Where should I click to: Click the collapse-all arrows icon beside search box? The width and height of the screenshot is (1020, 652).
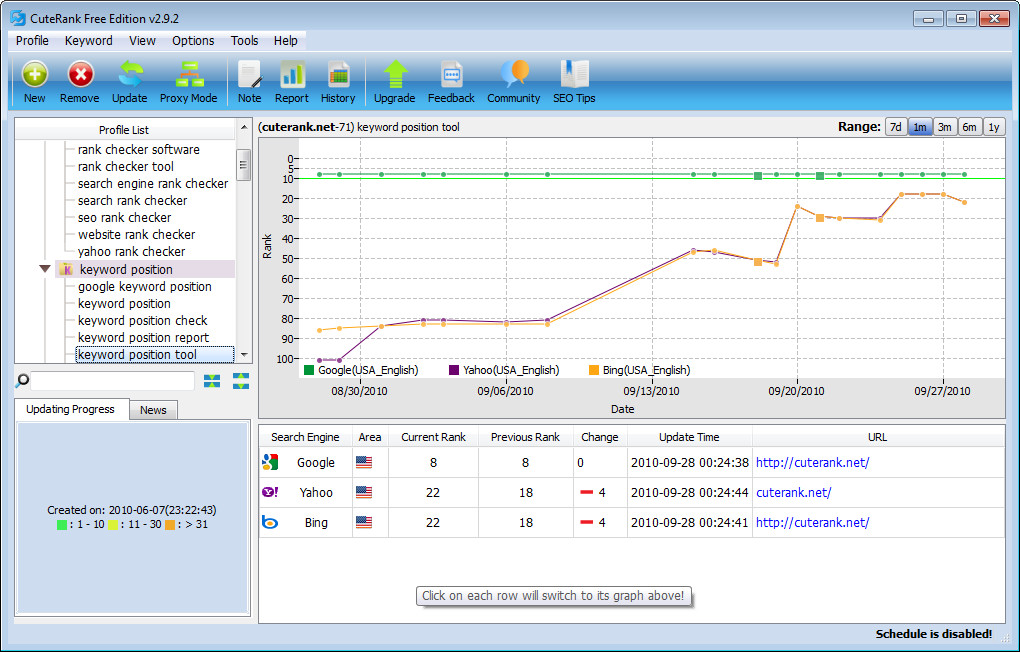coord(212,381)
